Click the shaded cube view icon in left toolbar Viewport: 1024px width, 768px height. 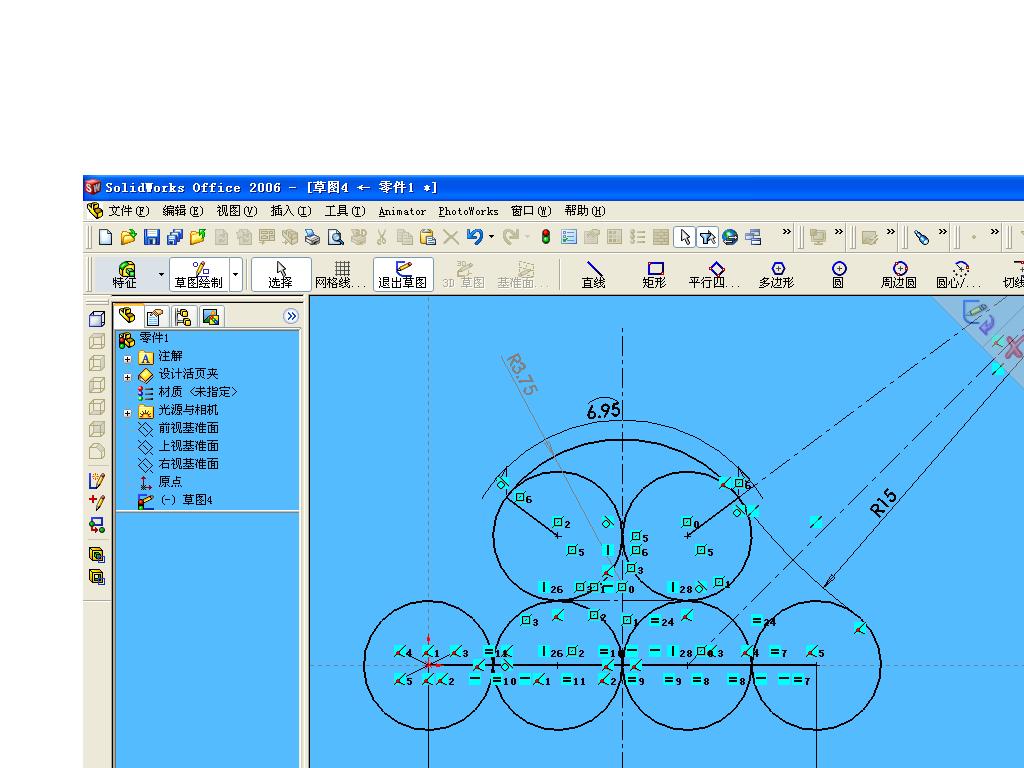click(97, 318)
